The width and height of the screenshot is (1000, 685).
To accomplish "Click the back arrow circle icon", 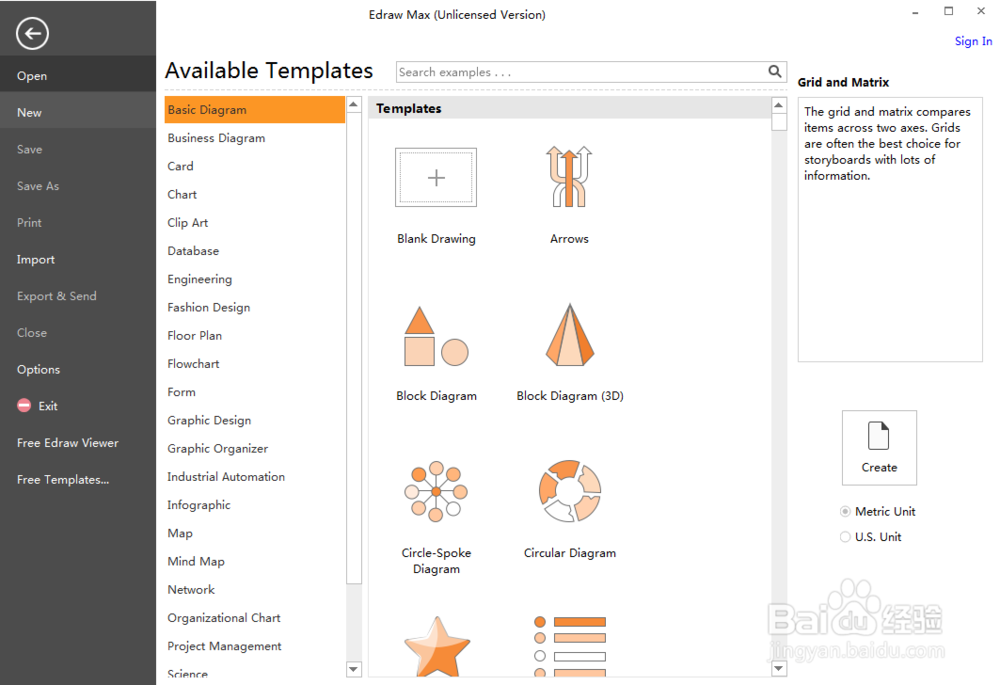I will click(x=33, y=33).
